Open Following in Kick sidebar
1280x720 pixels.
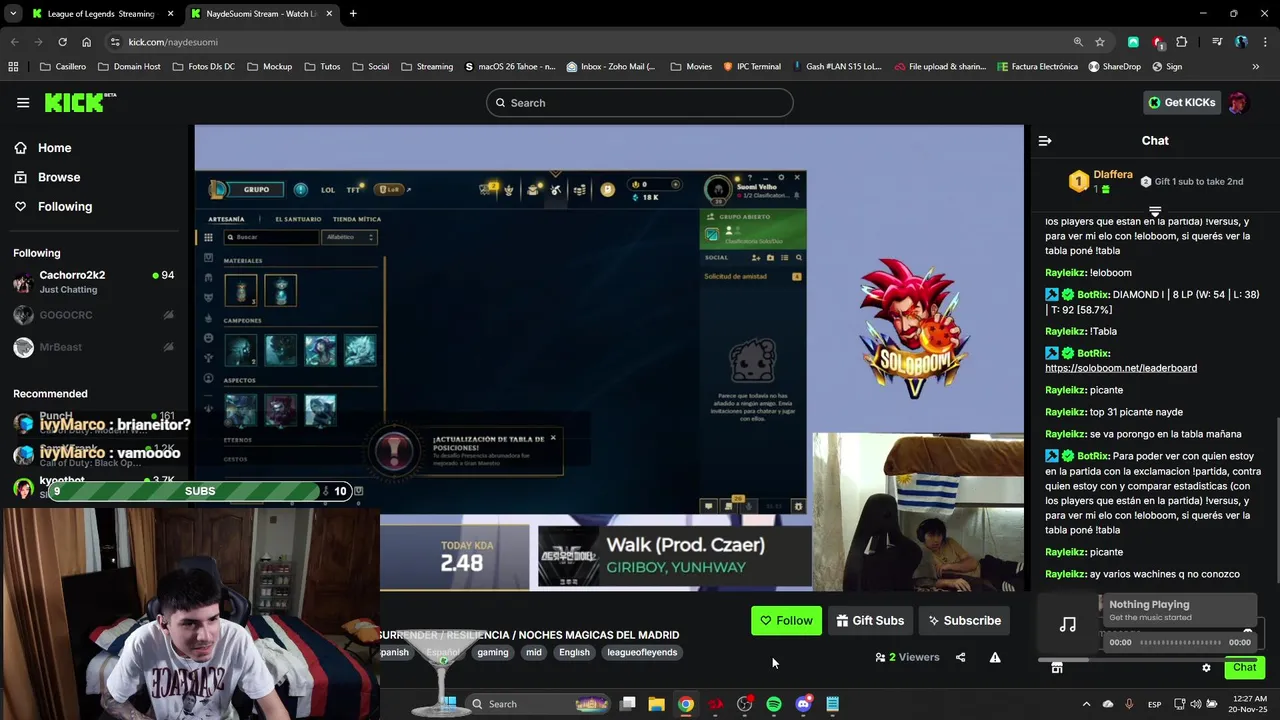point(53,206)
